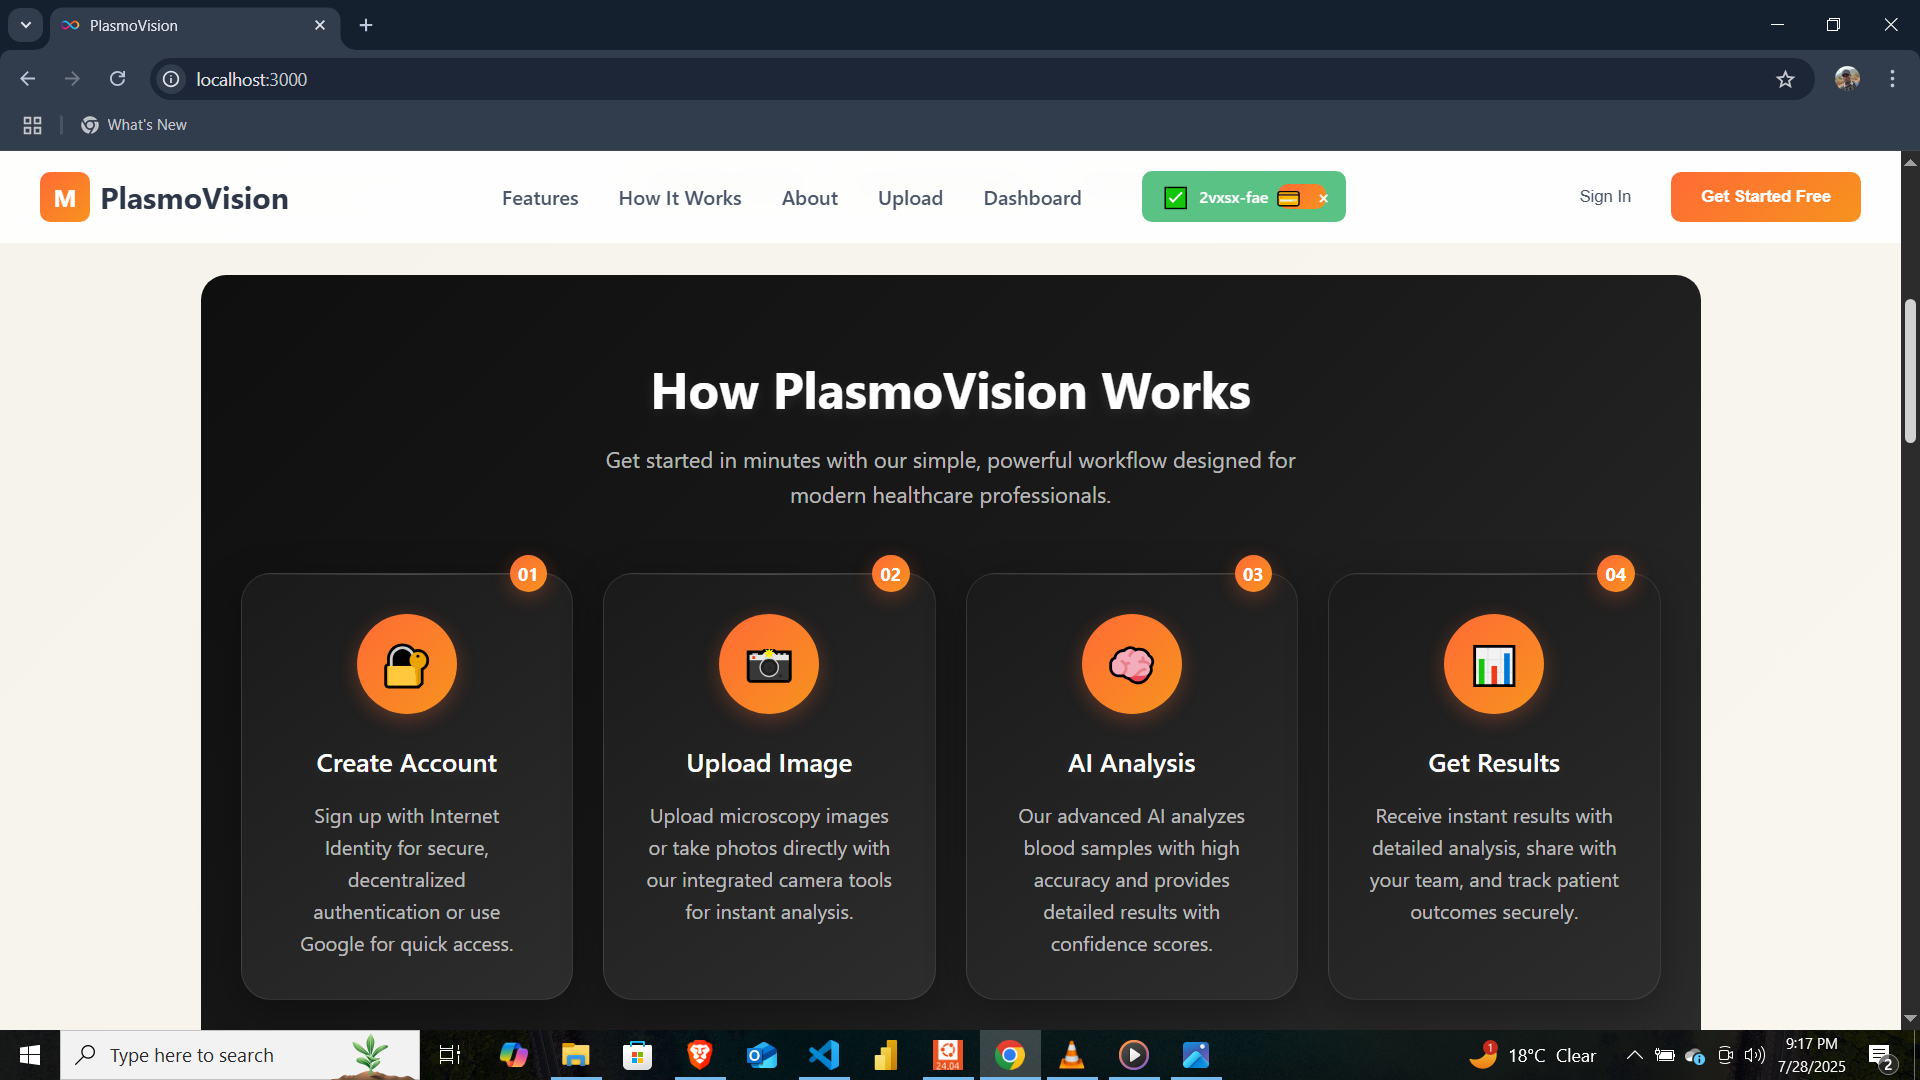
Task: Click the orange M PlasmoVision logo
Action: tap(65, 197)
